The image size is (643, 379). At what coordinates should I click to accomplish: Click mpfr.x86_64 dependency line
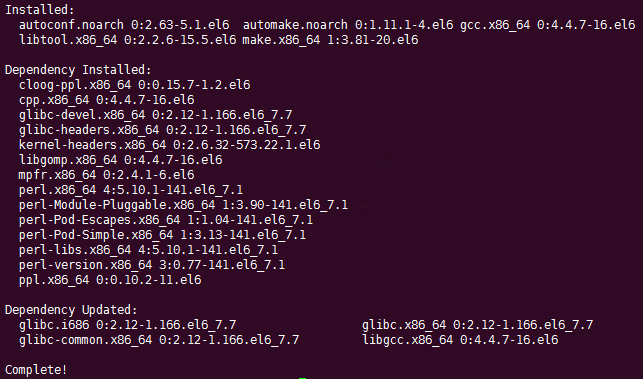click(107, 175)
